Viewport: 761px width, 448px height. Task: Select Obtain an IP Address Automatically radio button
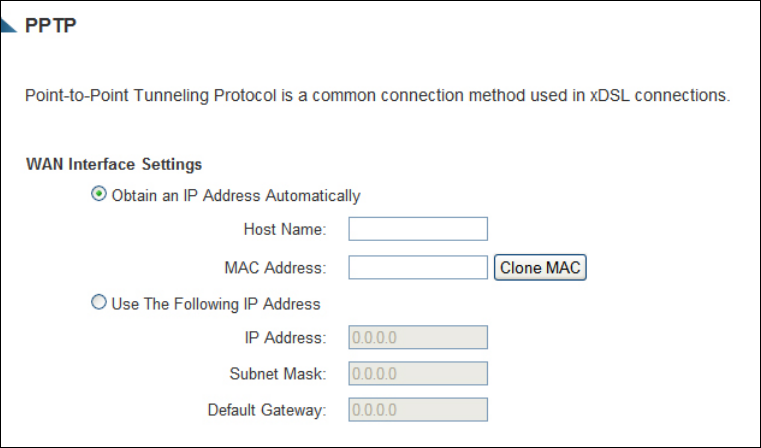click(99, 194)
